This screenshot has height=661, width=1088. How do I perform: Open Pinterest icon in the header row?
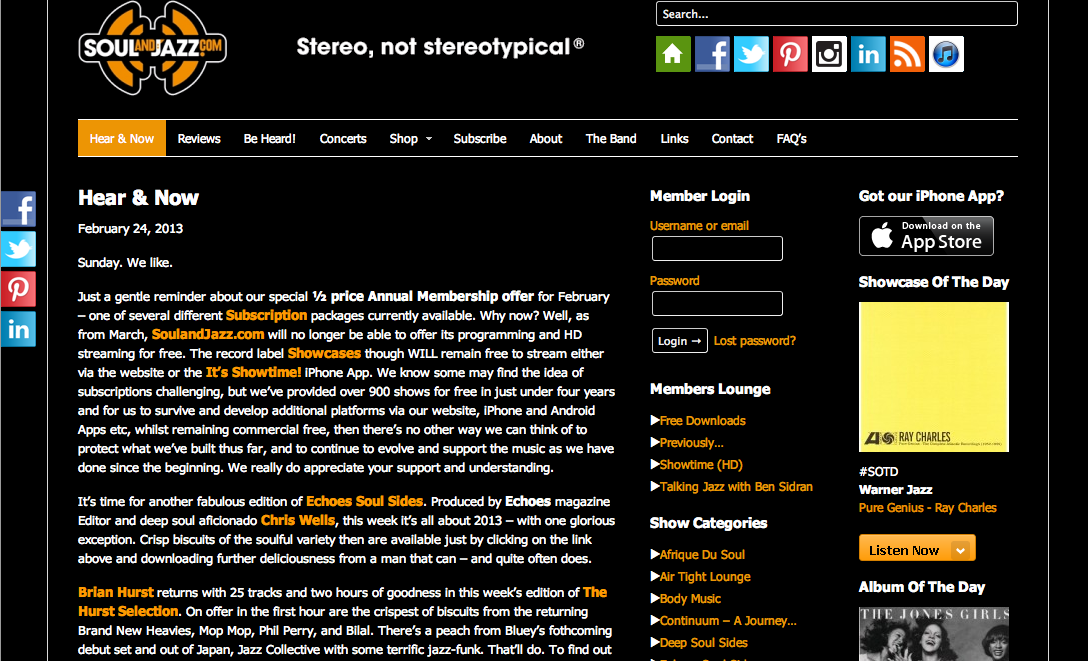point(790,54)
